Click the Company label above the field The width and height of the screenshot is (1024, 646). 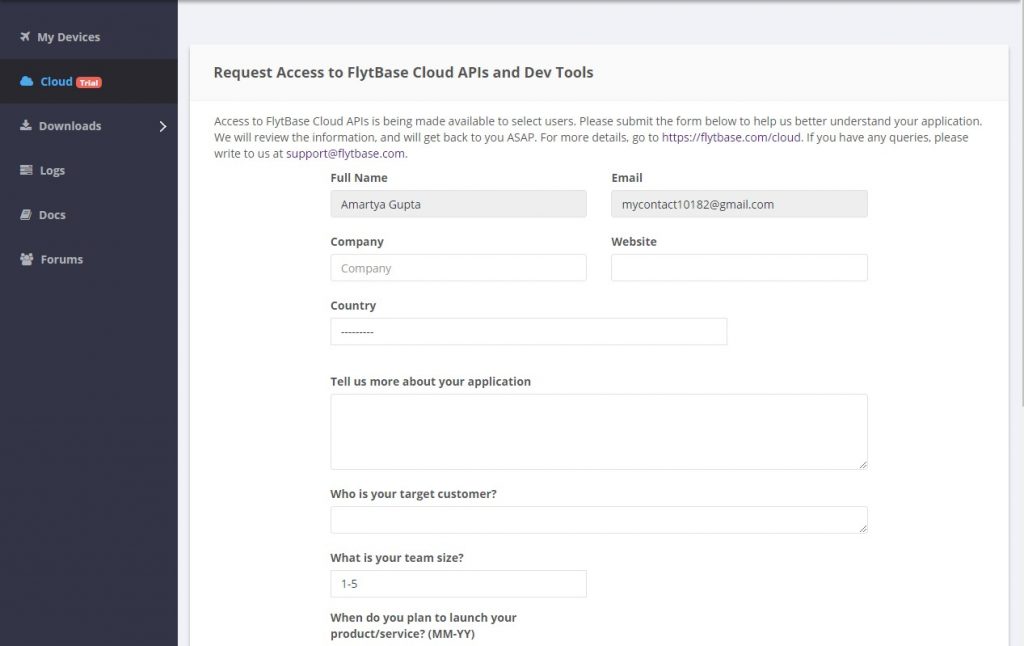(357, 242)
